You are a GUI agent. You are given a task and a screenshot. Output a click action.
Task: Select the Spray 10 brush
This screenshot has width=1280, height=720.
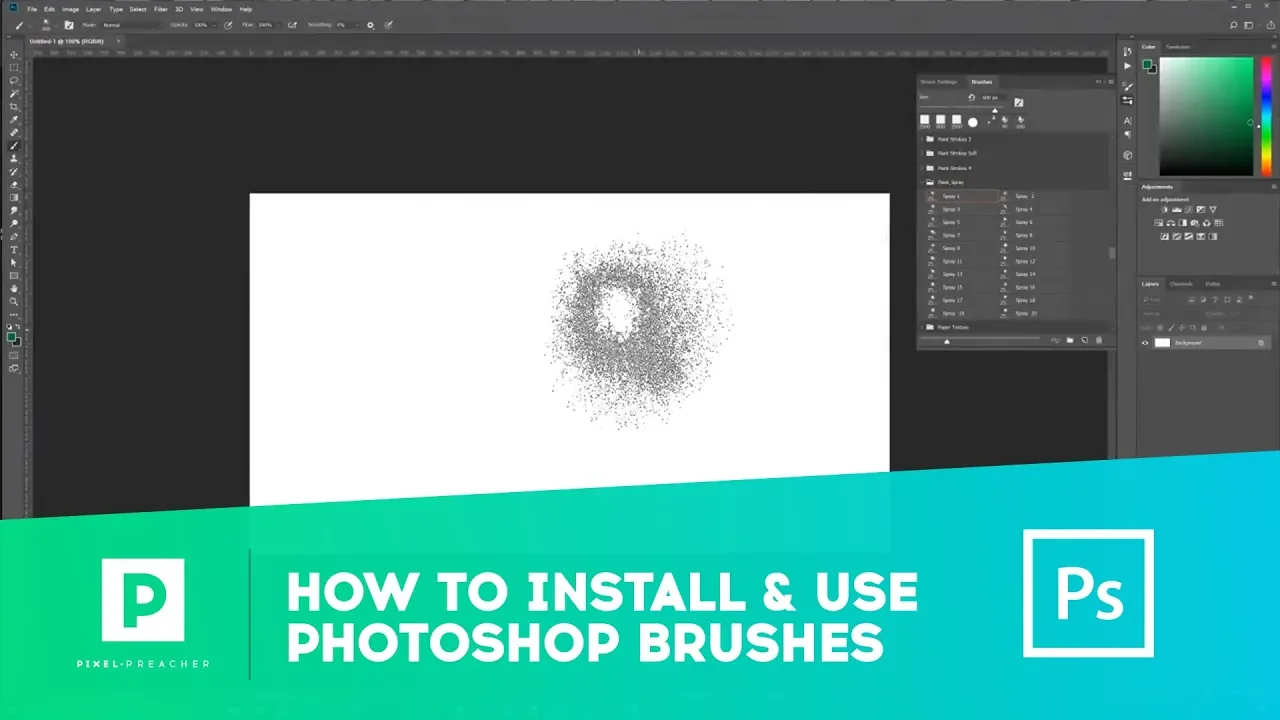[1025, 248]
